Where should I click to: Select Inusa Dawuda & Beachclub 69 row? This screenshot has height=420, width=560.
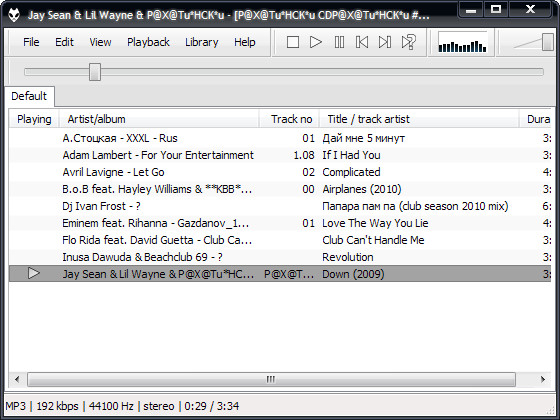tap(280, 257)
